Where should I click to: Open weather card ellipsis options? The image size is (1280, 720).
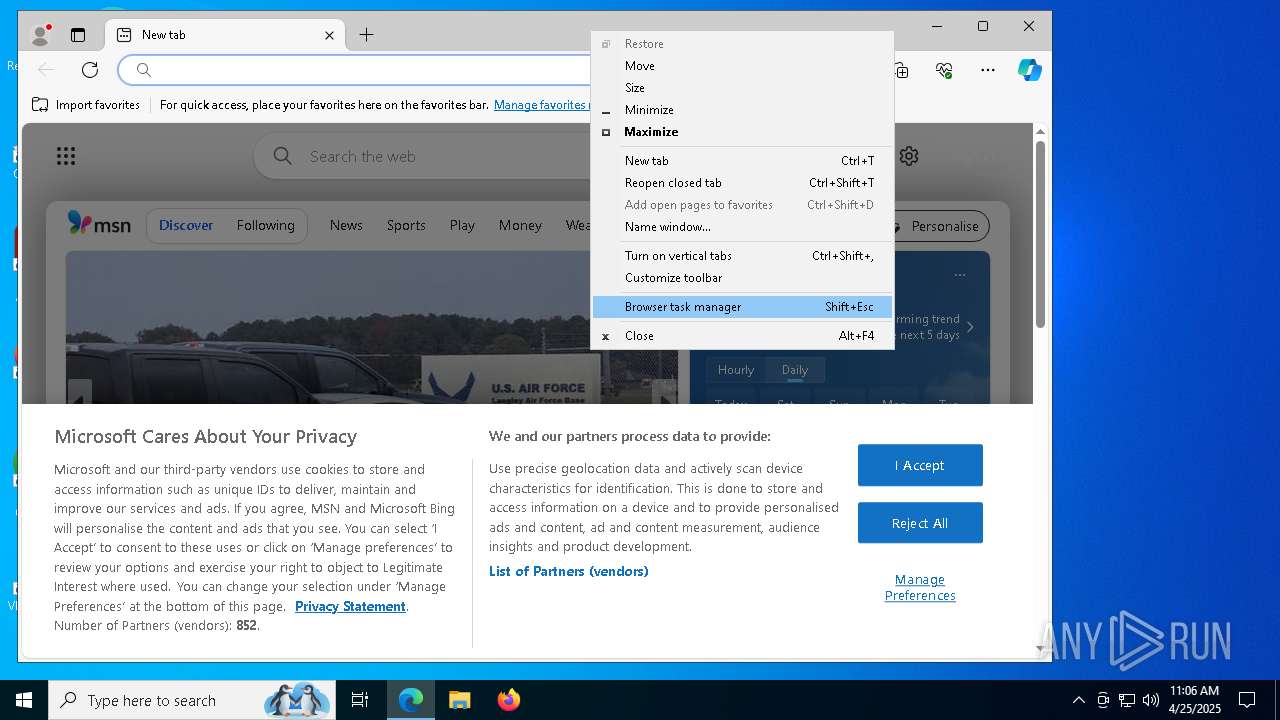960,274
